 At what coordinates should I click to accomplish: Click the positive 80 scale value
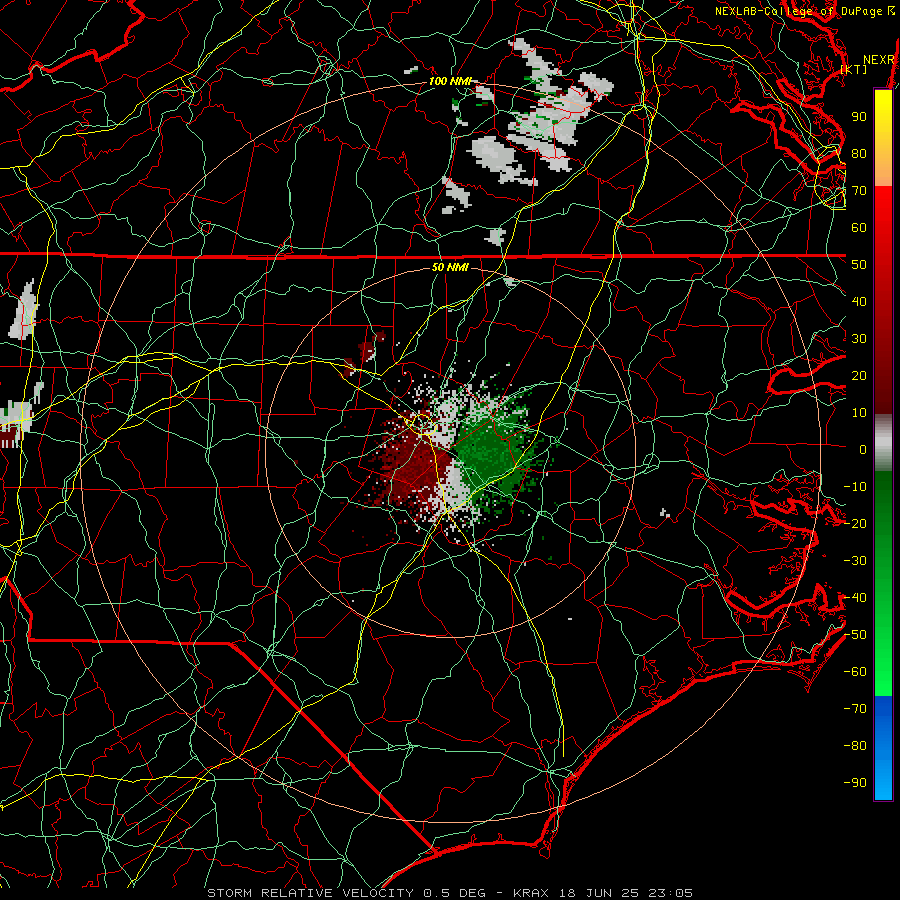[x=859, y=153]
